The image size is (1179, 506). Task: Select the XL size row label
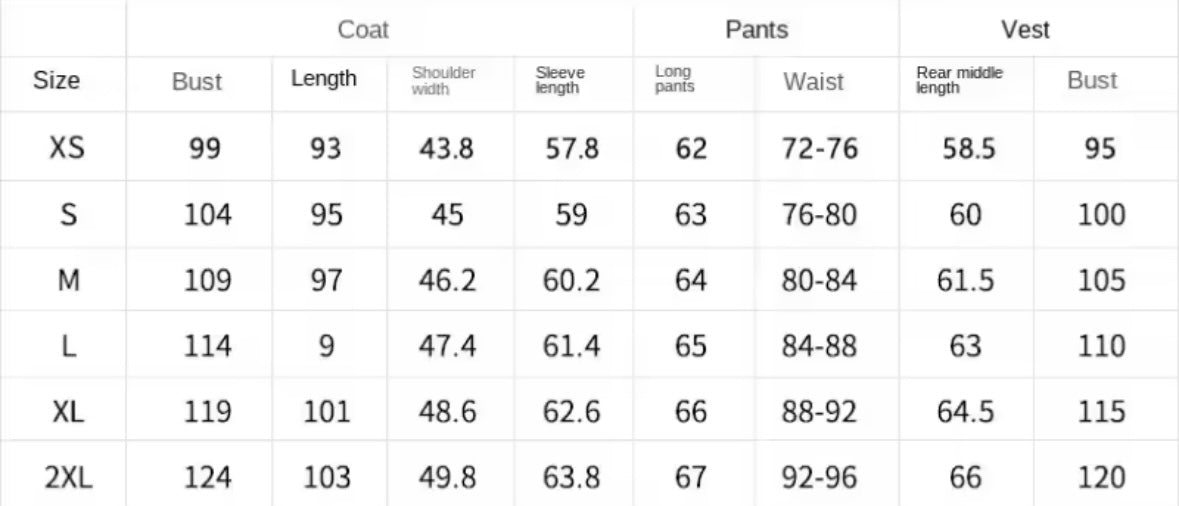coord(68,412)
